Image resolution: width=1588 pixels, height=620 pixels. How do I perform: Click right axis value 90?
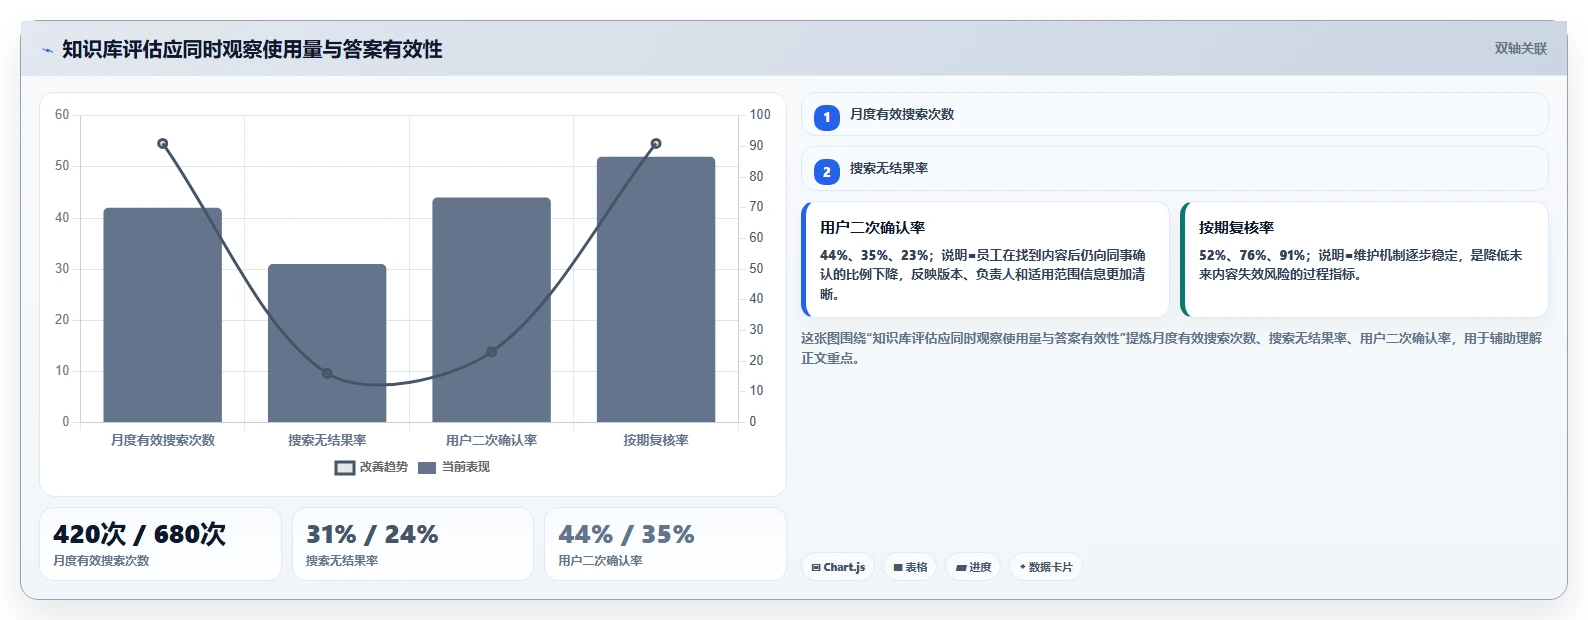pyautogui.click(x=756, y=146)
